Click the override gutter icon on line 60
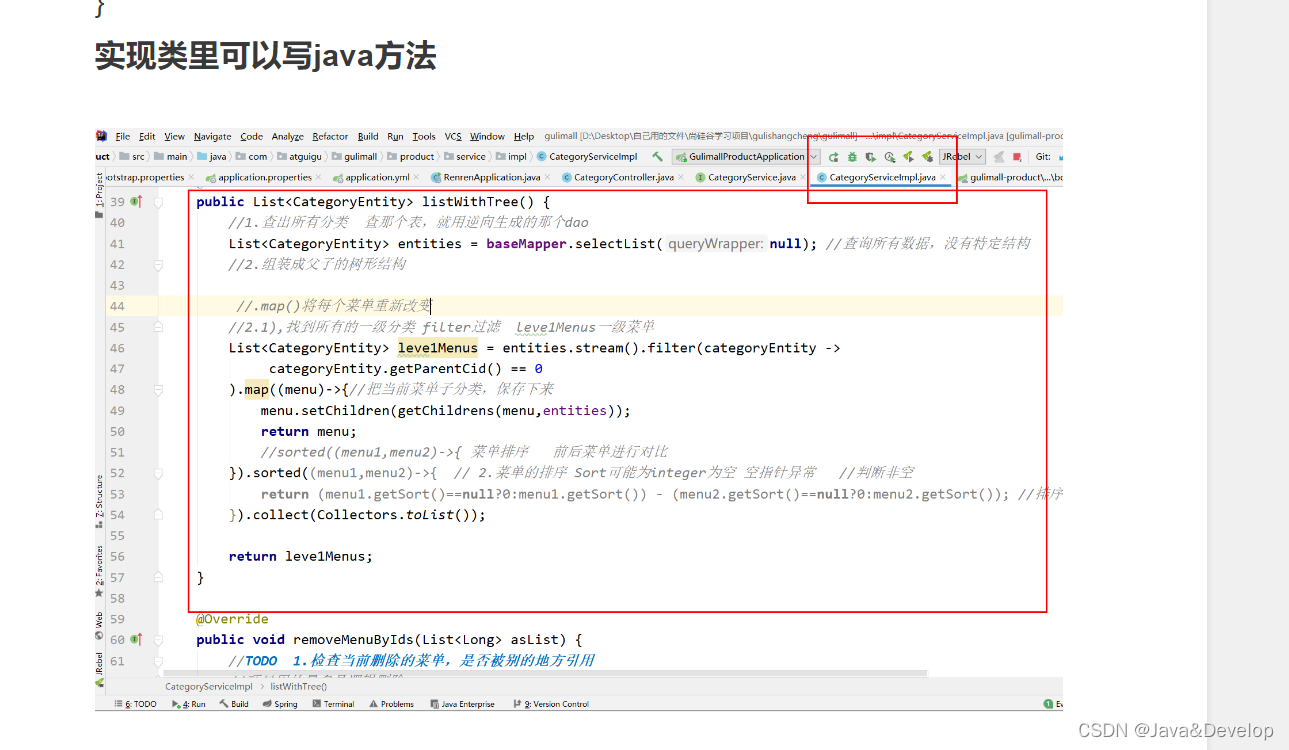Image resolution: width=1289 pixels, height=750 pixels. pyautogui.click(x=136, y=639)
